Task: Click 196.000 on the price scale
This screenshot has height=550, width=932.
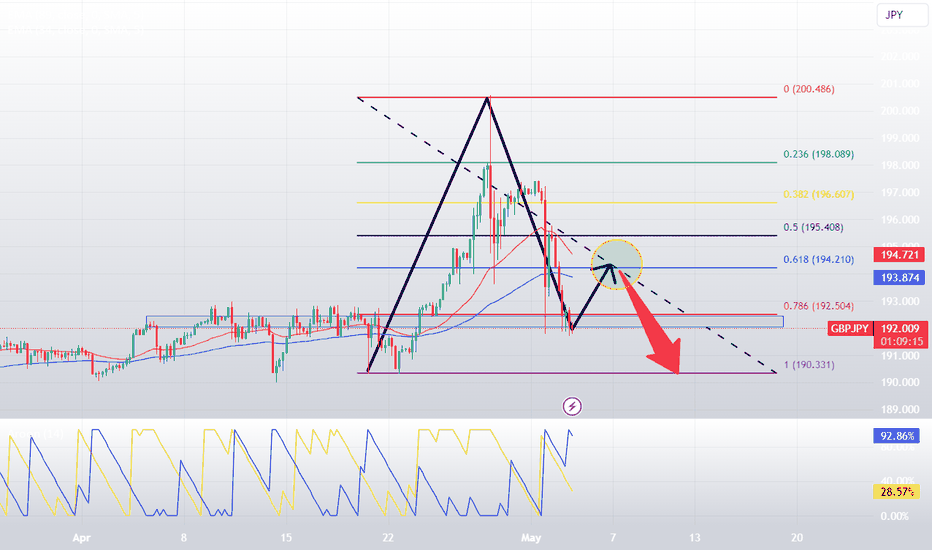Action: 900,219
